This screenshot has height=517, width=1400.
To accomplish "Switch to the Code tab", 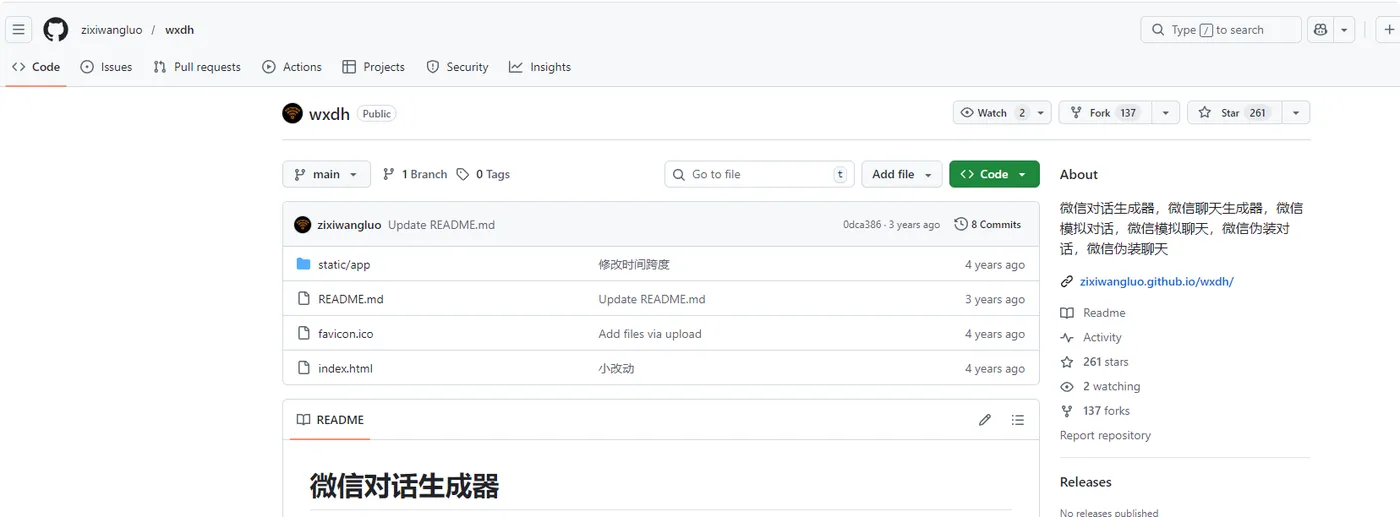I will pyautogui.click(x=36, y=67).
